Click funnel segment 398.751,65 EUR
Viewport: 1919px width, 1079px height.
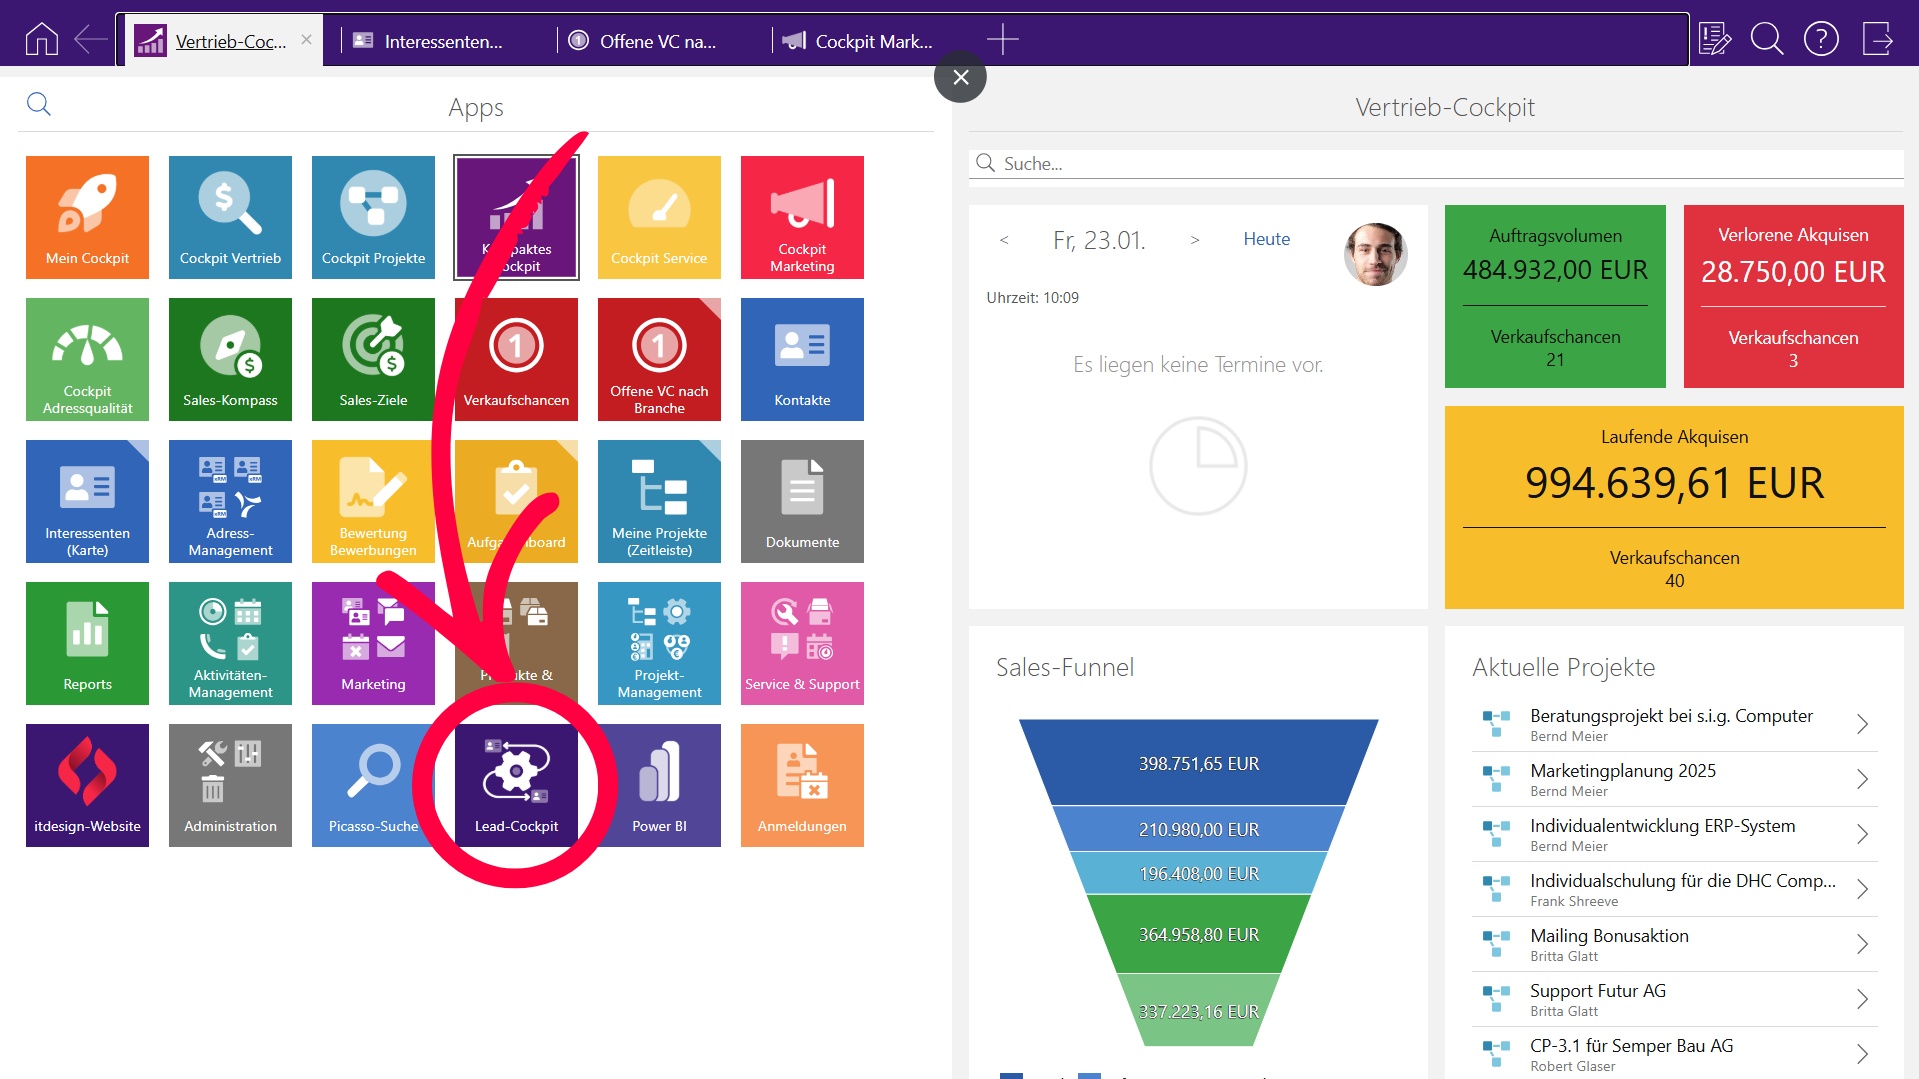click(x=1198, y=763)
